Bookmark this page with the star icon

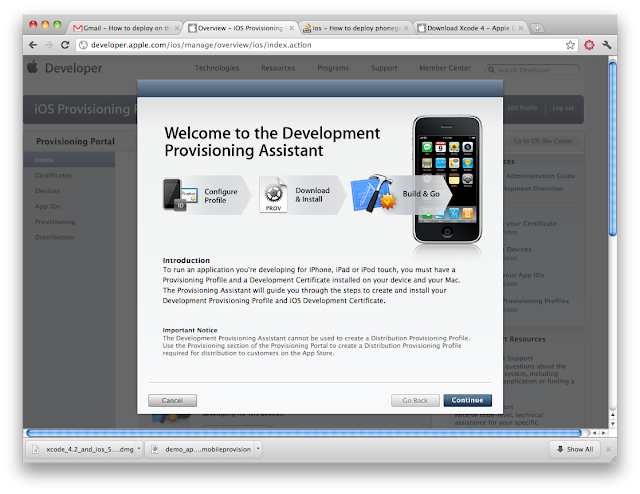[x=570, y=45]
